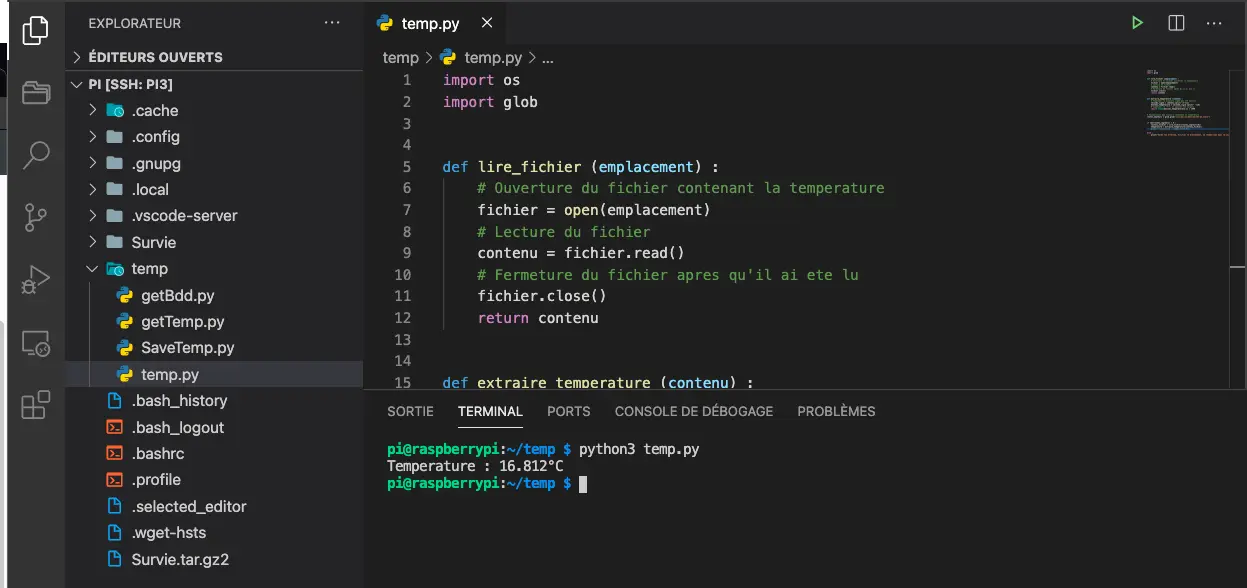1247x588 pixels.
Task: Split the editor with the layout icon
Action: pyautogui.click(x=1176, y=23)
